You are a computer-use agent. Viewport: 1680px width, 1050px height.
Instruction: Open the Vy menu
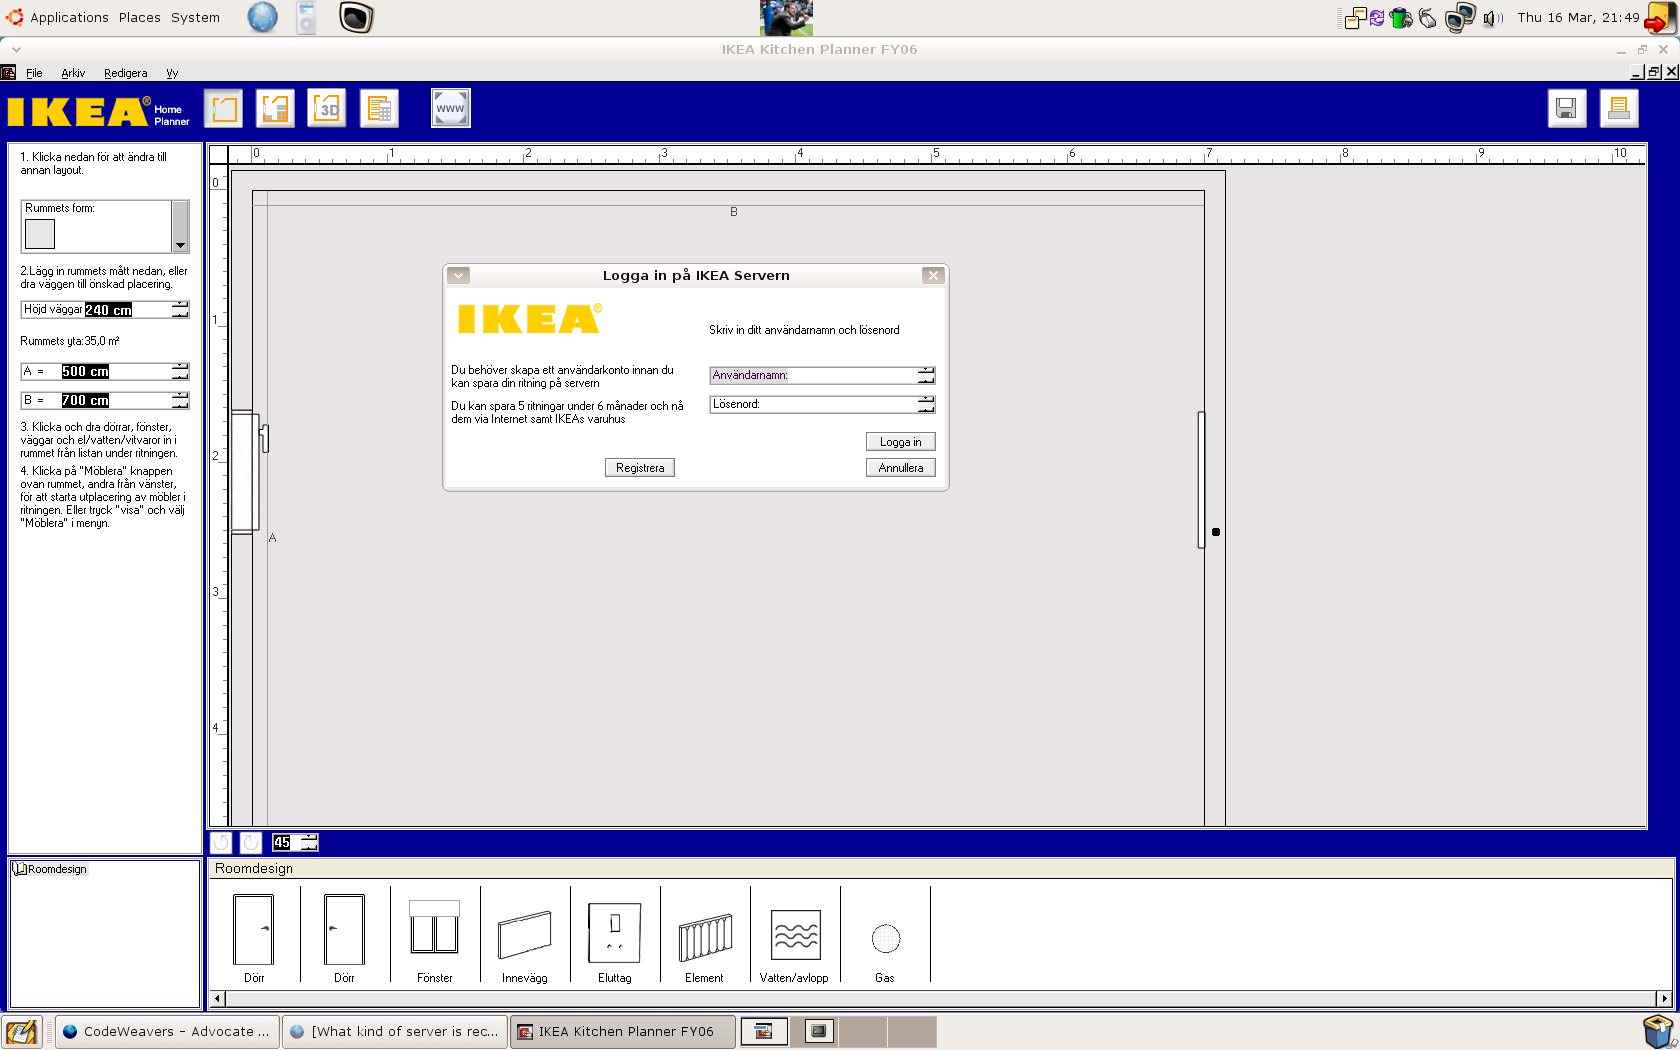172,73
